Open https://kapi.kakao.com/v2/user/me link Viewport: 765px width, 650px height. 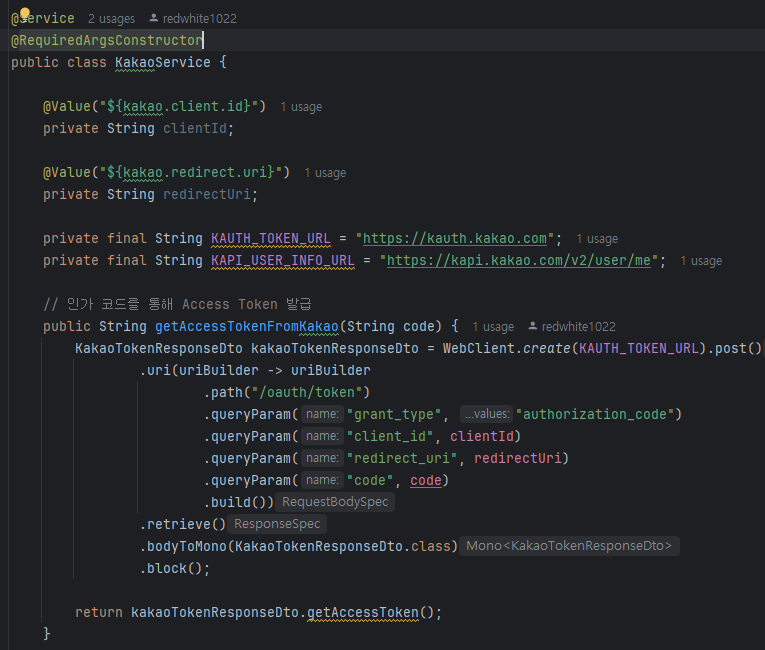(519, 261)
